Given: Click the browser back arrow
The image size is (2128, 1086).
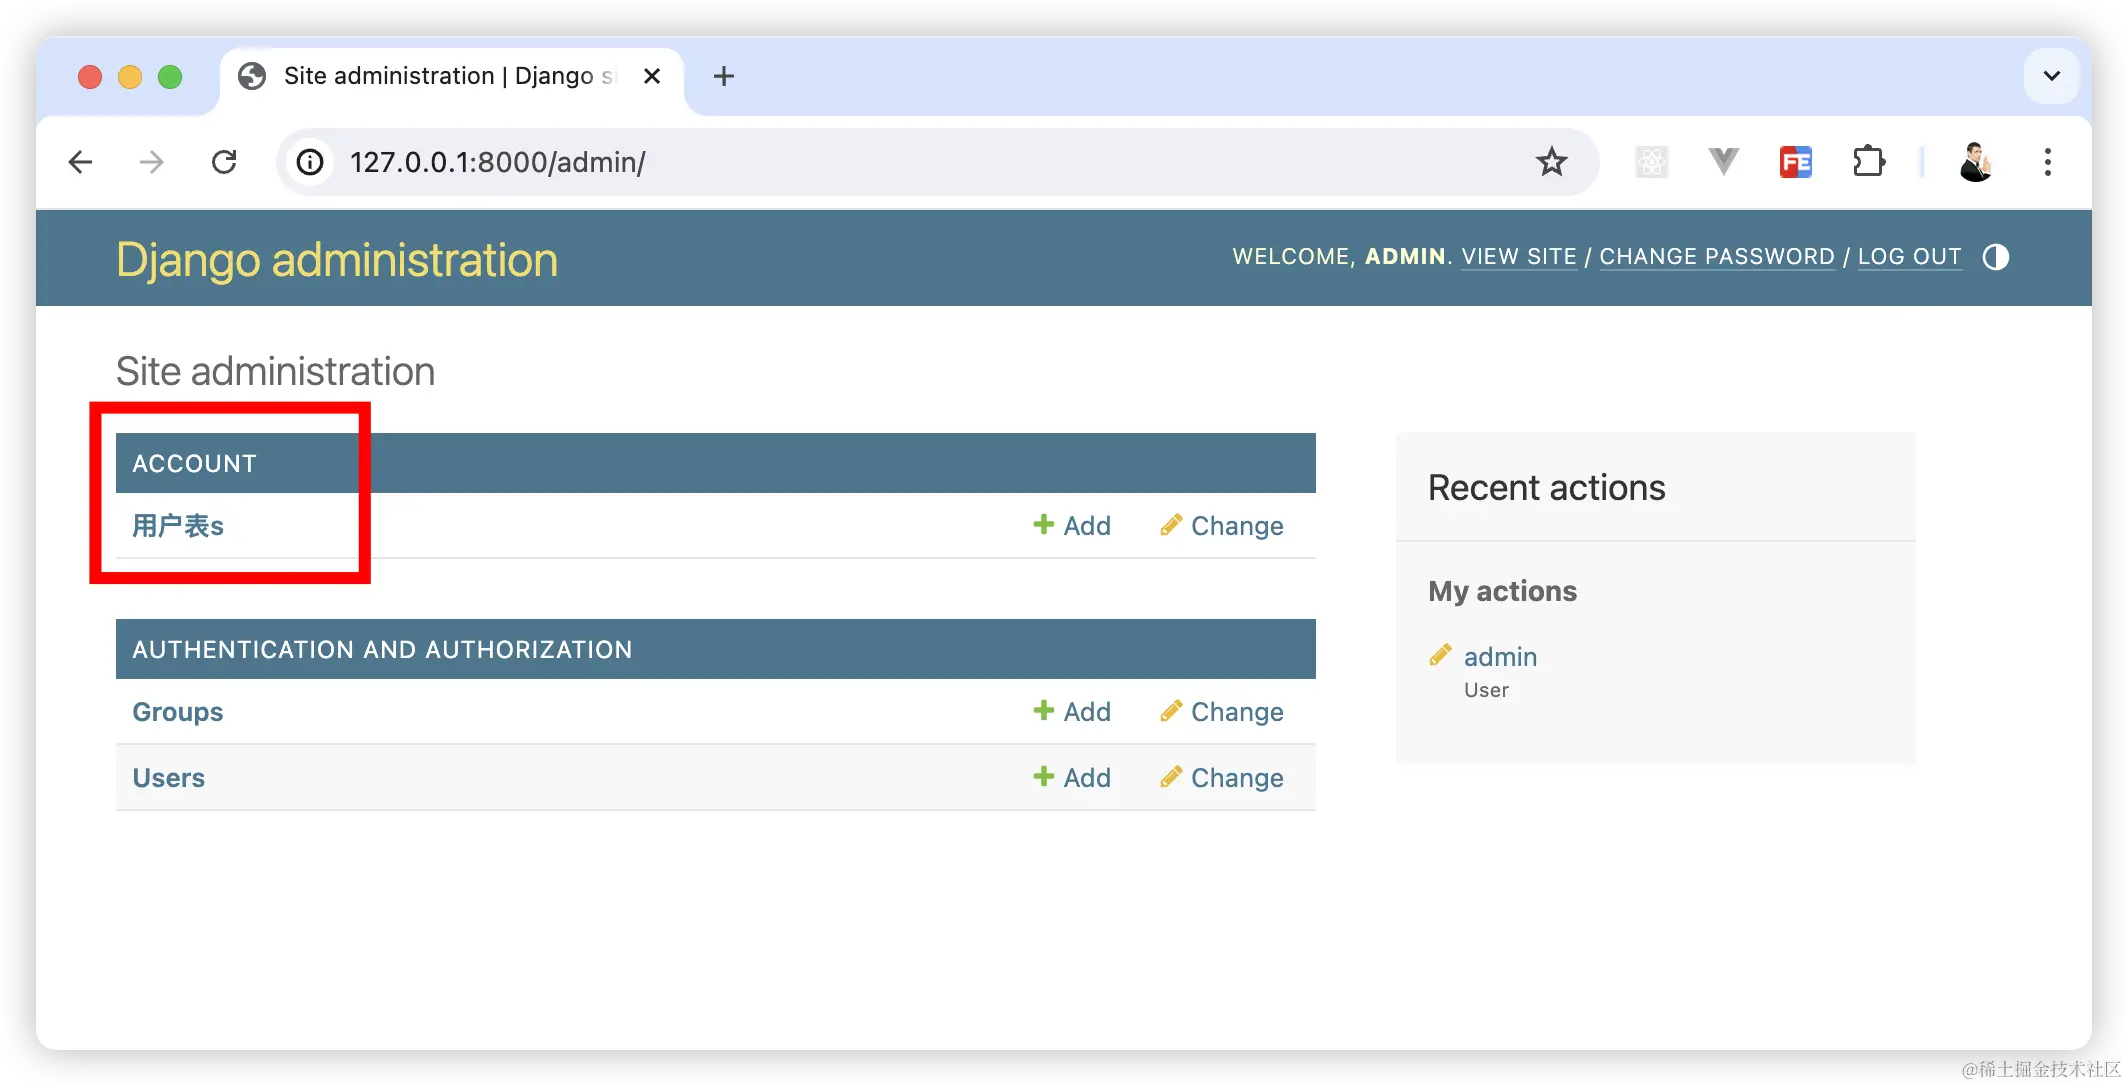Looking at the screenshot, I should (81, 162).
